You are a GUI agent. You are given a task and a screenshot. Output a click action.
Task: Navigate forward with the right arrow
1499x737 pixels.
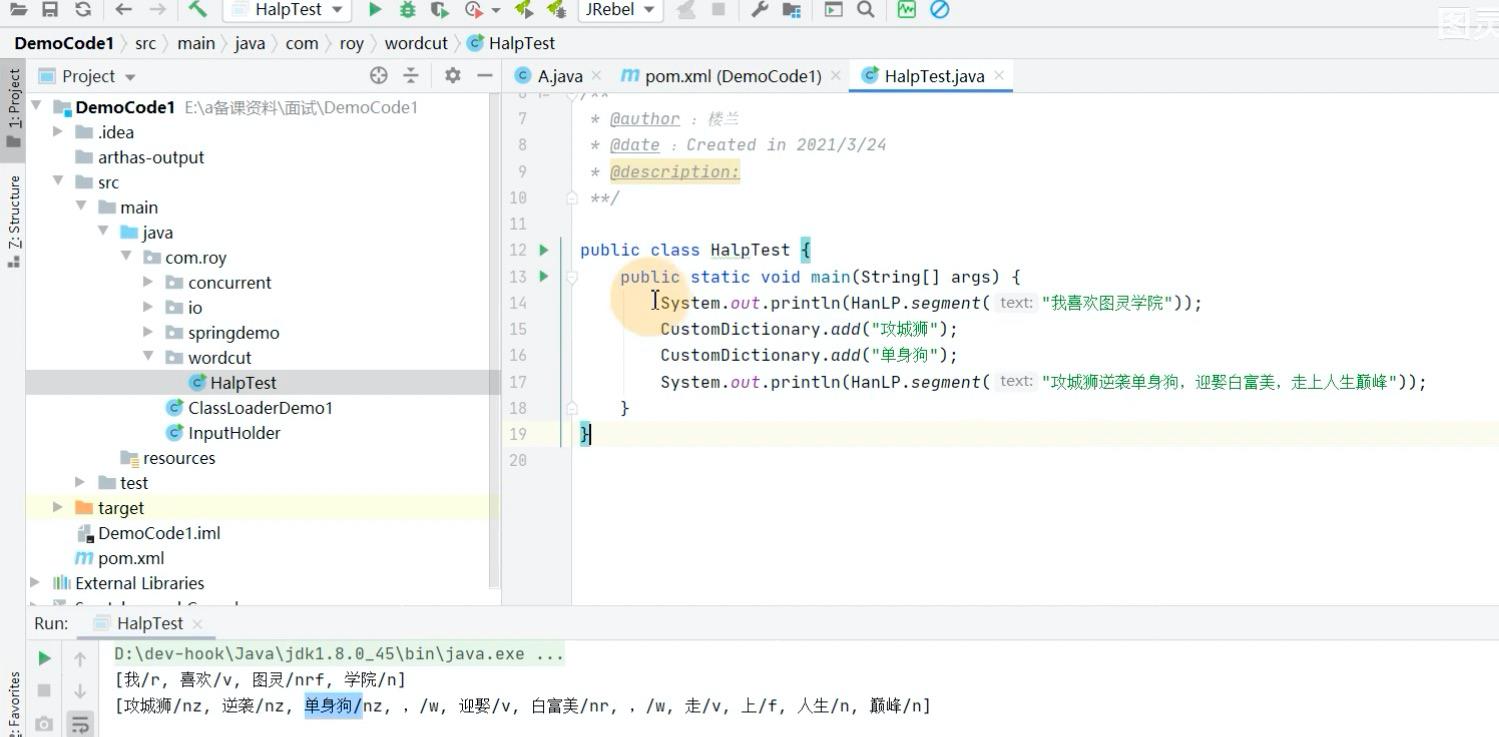157,10
